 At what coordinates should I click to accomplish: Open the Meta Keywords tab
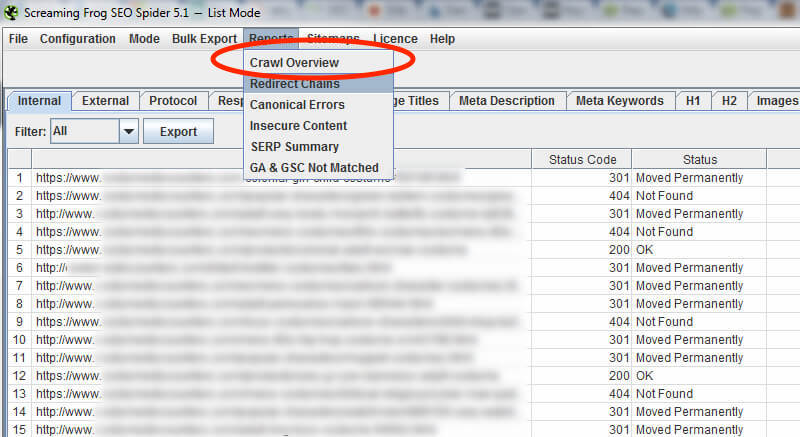[620, 101]
